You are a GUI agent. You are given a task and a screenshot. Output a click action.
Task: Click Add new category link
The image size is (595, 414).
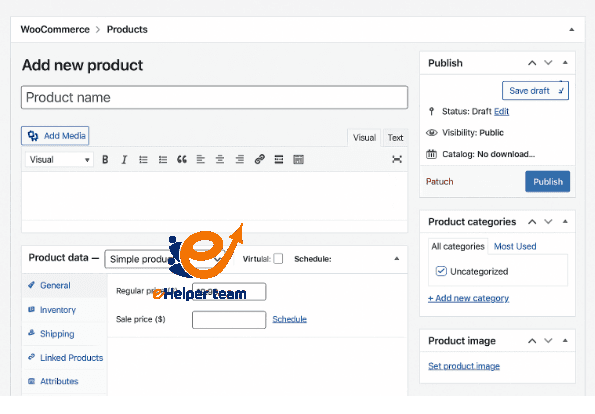(x=468, y=298)
